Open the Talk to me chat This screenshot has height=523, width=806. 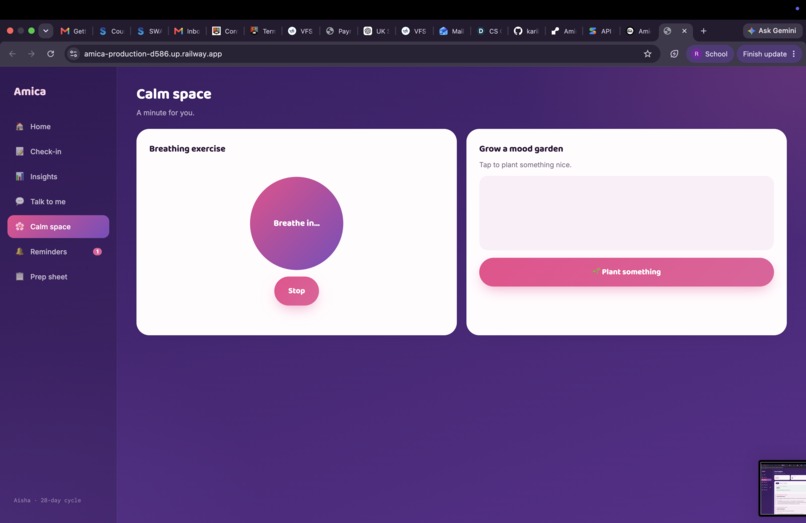point(58,202)
